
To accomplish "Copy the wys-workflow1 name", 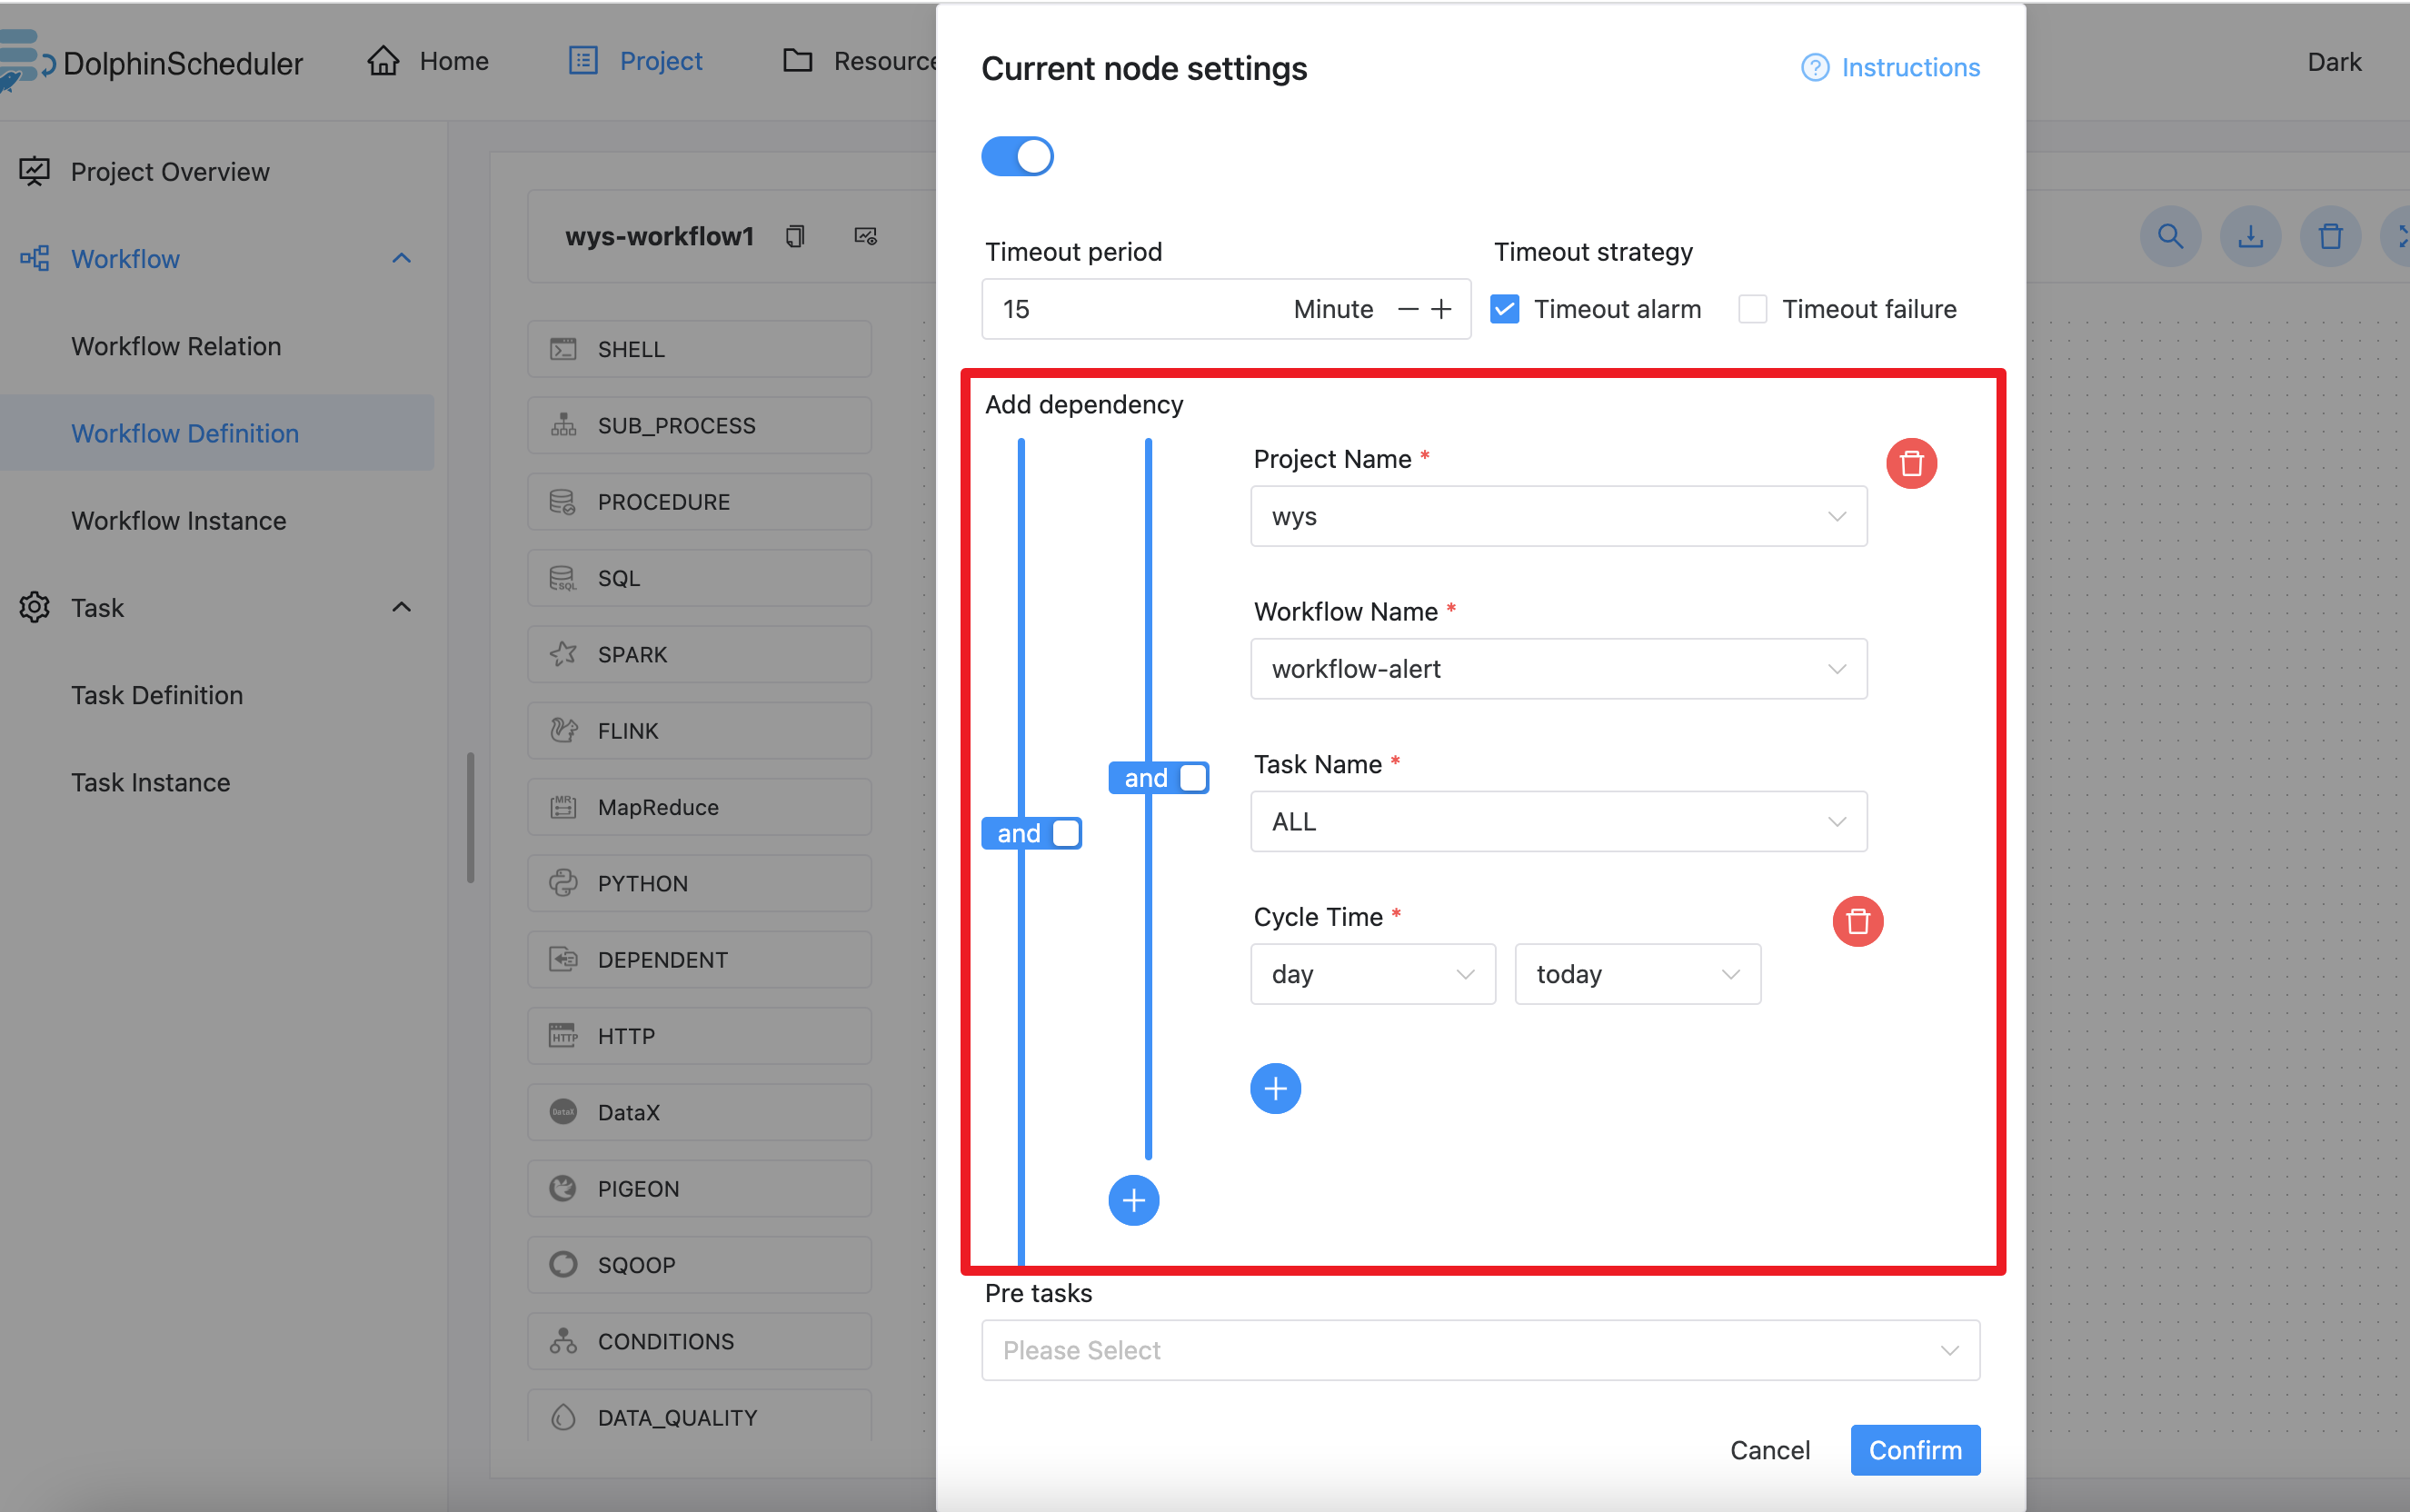I will pos(795,236).
